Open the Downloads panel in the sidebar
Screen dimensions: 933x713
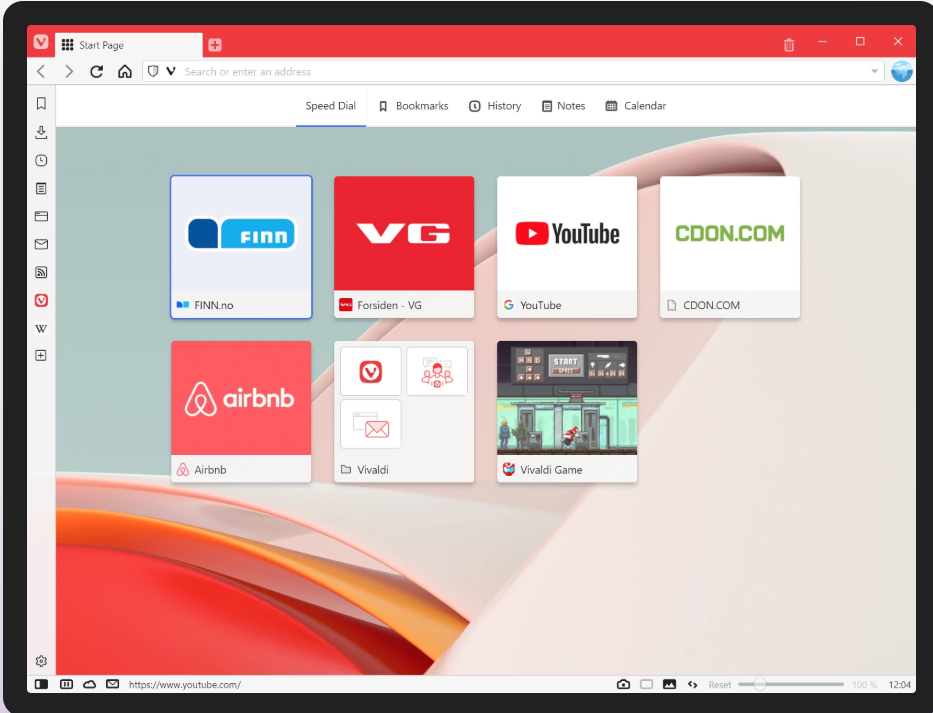point(41,131)
